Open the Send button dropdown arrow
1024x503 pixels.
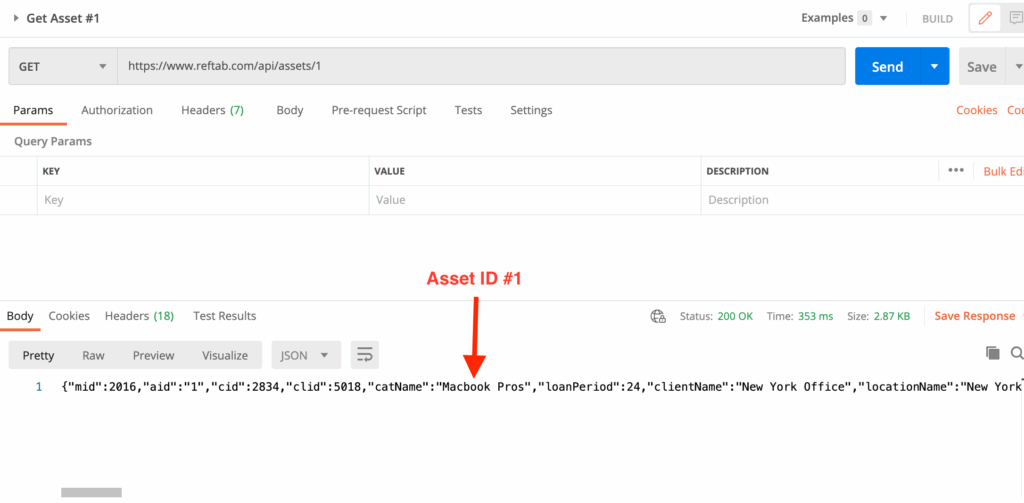point(934,67)
